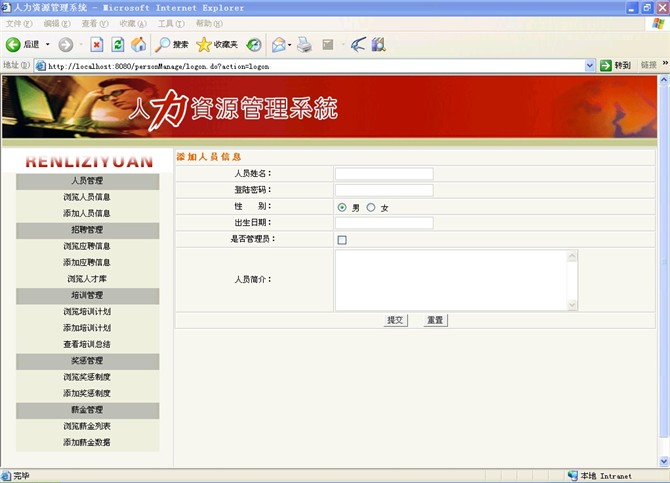Image resolution: width=670 pixels, height=483 pixels.
Task: Select the female (女) radio button
Action: coord(371,207)
